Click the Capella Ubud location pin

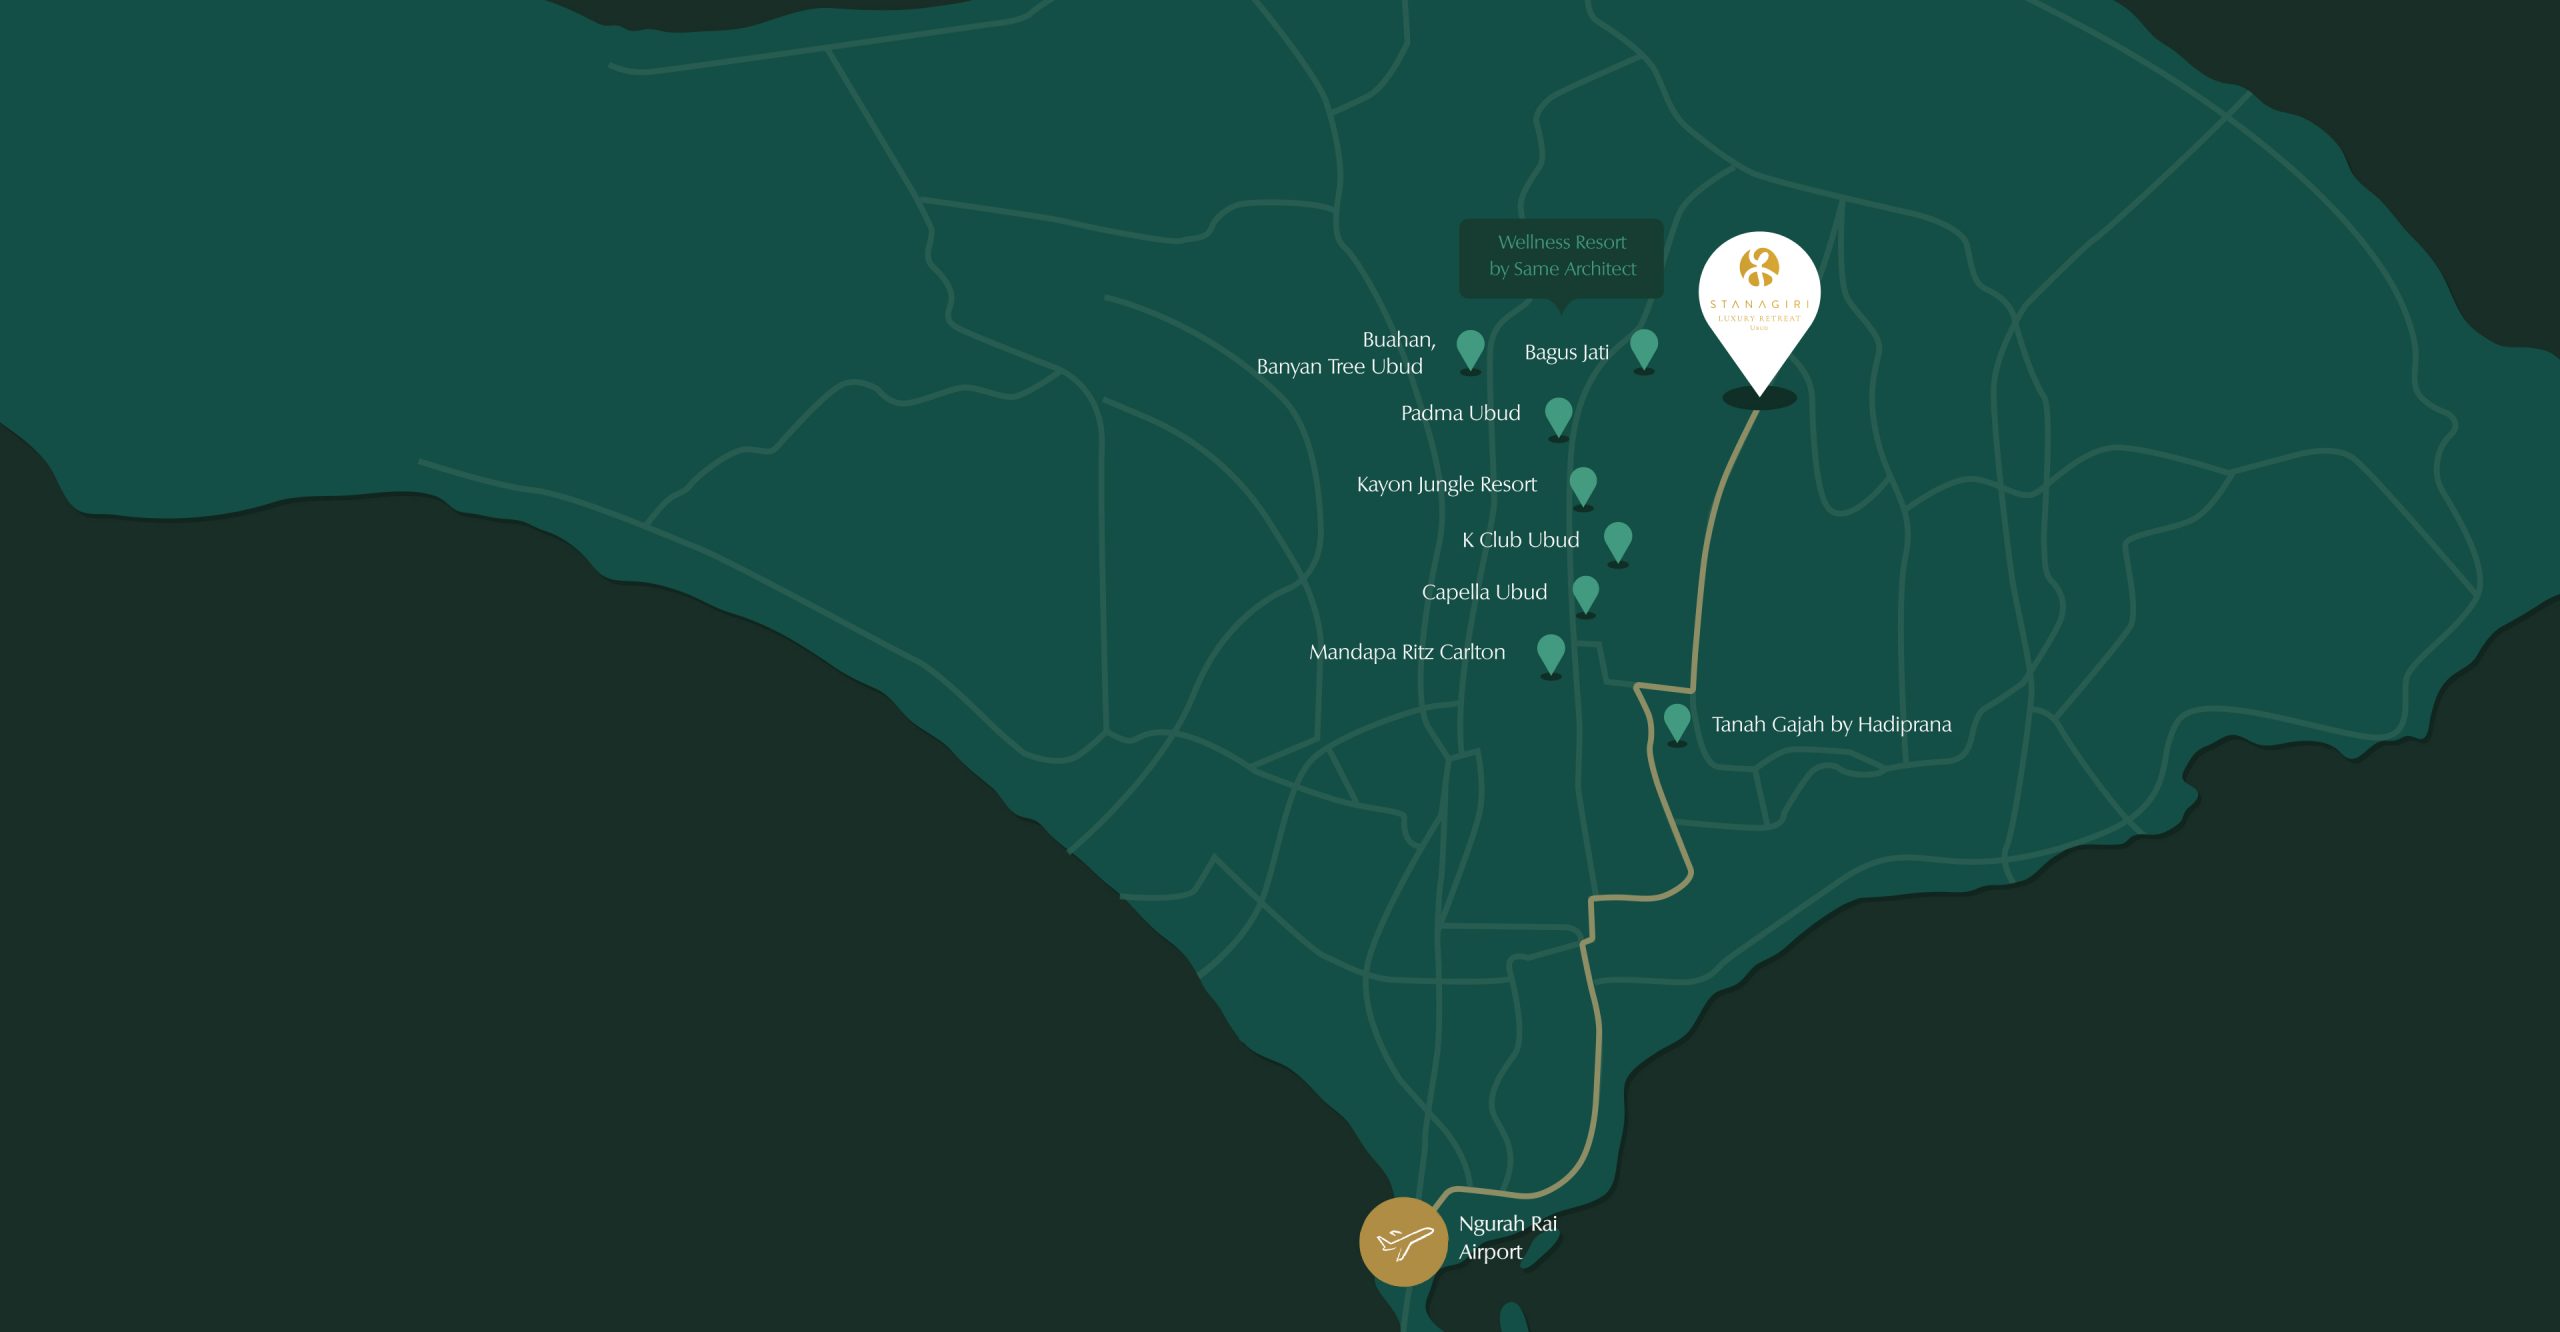pyautogui.click(x=1586, y=595)
